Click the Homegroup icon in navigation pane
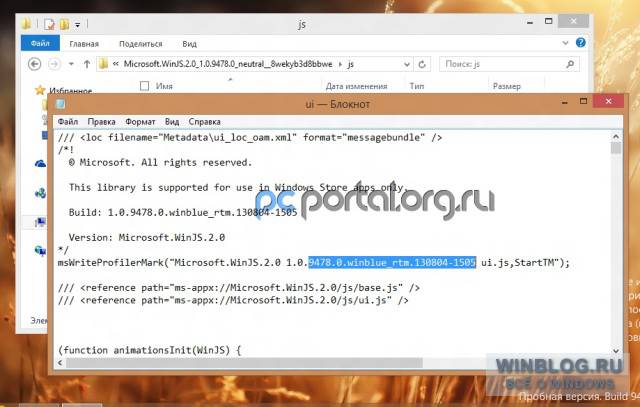The image size is (640, 407). pyautogui.click(x=40, y=193)
